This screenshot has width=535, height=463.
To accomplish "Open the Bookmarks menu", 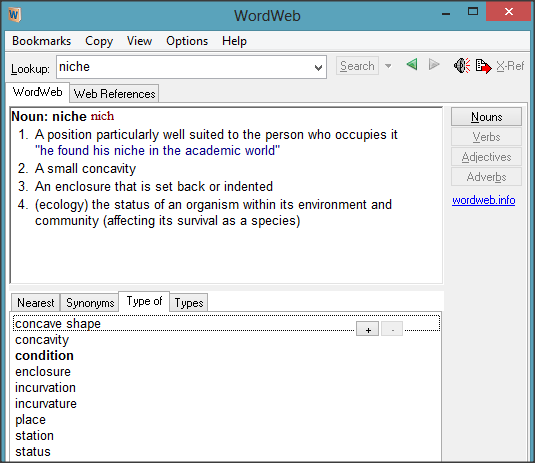I will tap(42, 41).
